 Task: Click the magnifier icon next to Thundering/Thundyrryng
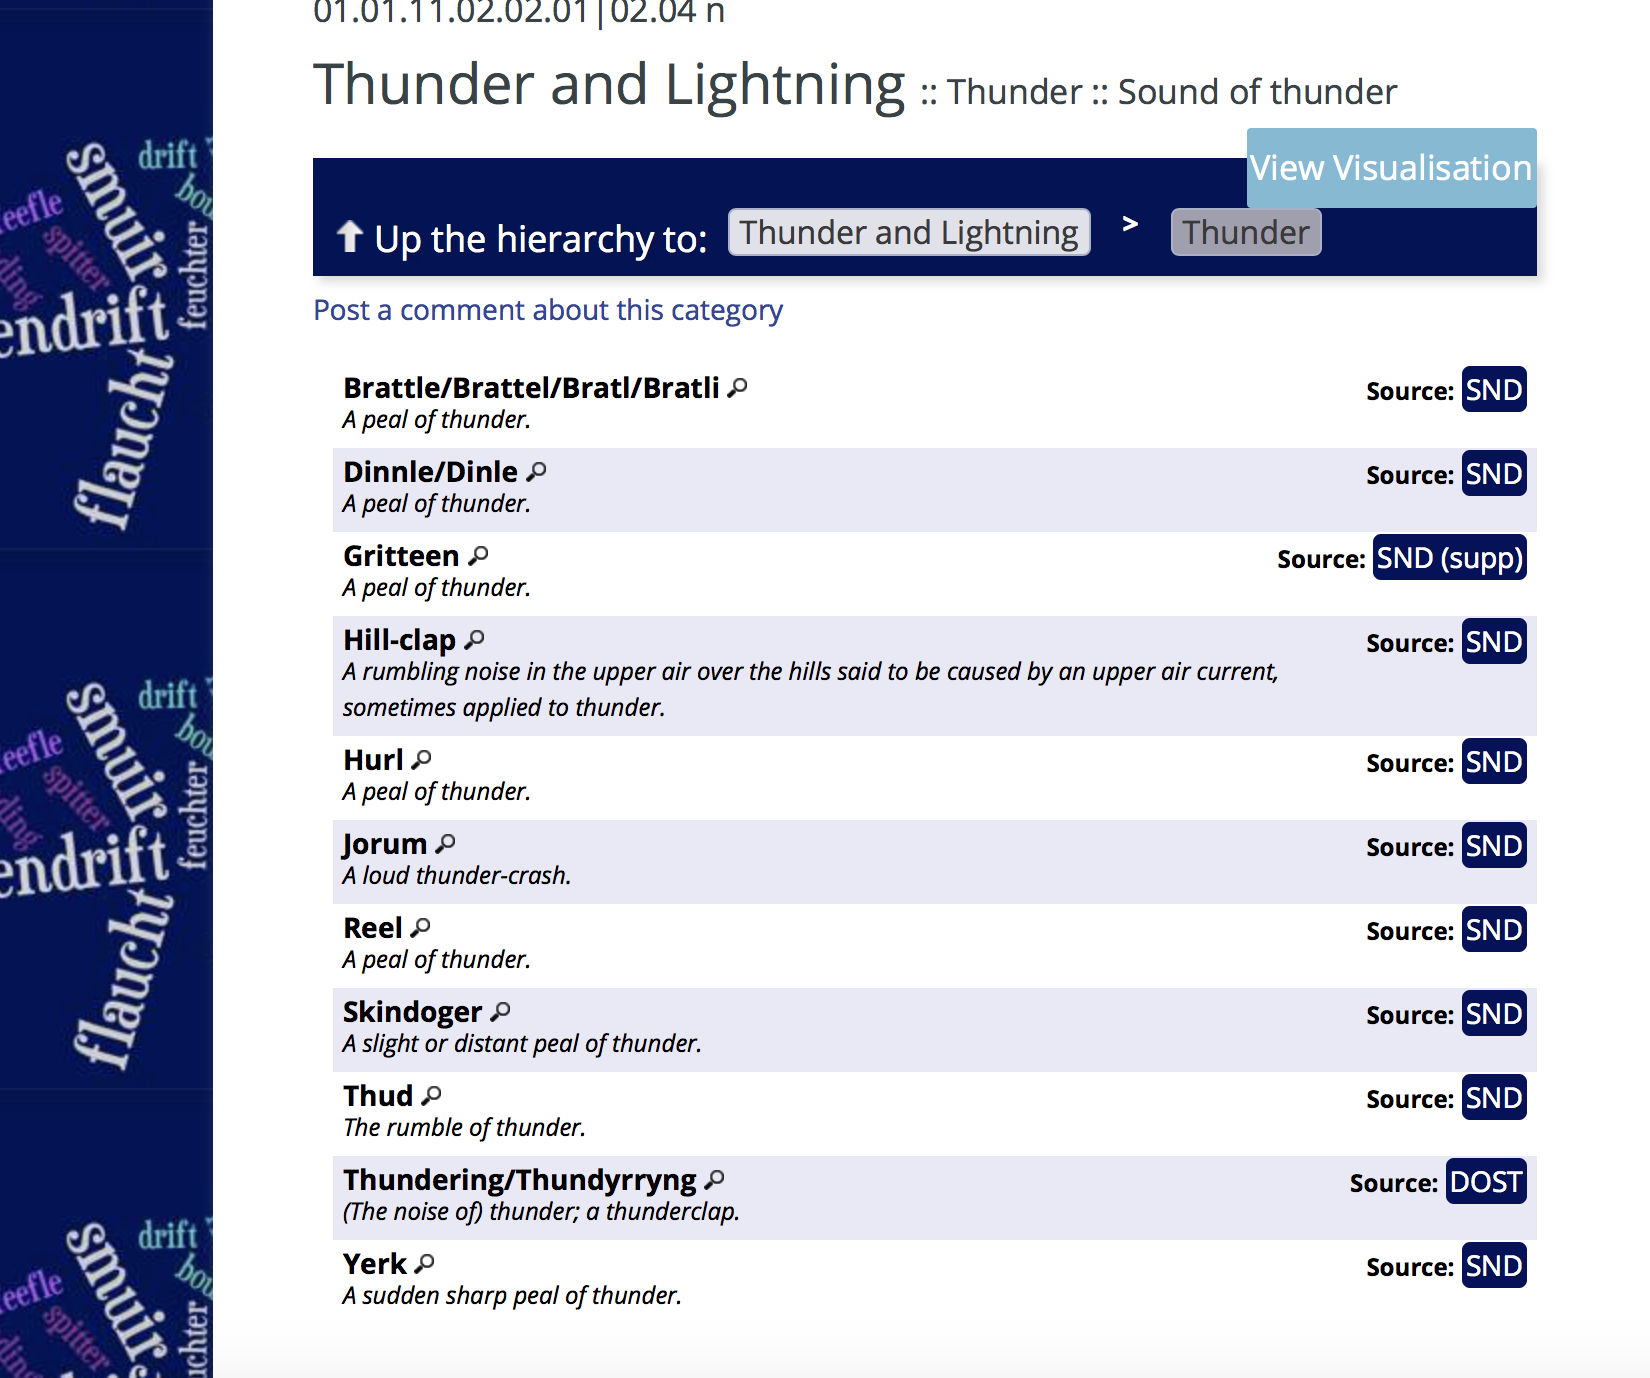click(x=714, y=1180)
